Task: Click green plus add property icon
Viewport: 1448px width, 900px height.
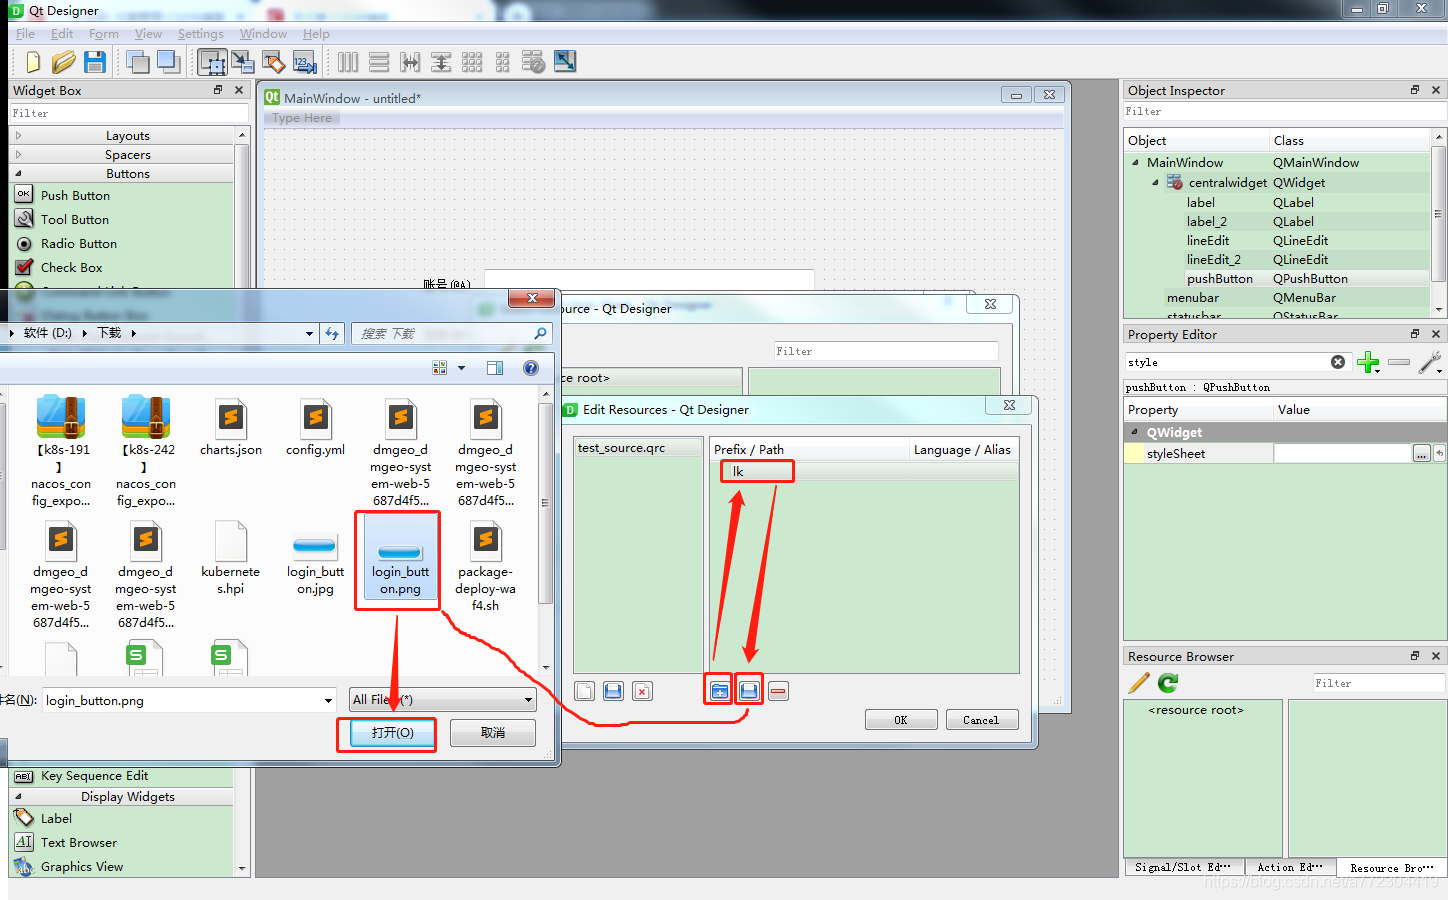Action: [x=1369, y=363]
